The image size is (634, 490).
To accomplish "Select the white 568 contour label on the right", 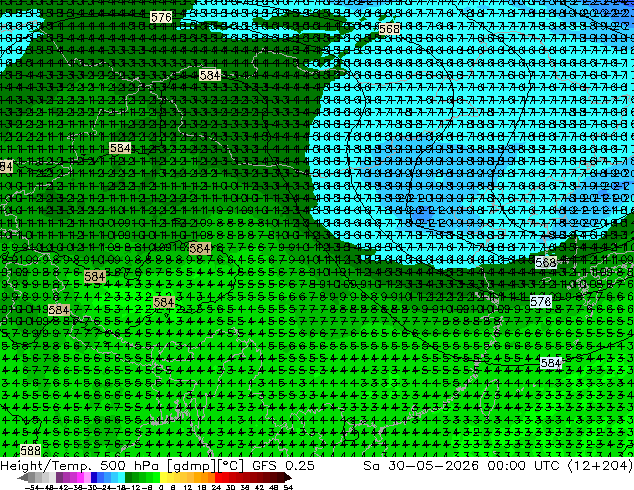I will click(x=545, y=262).
